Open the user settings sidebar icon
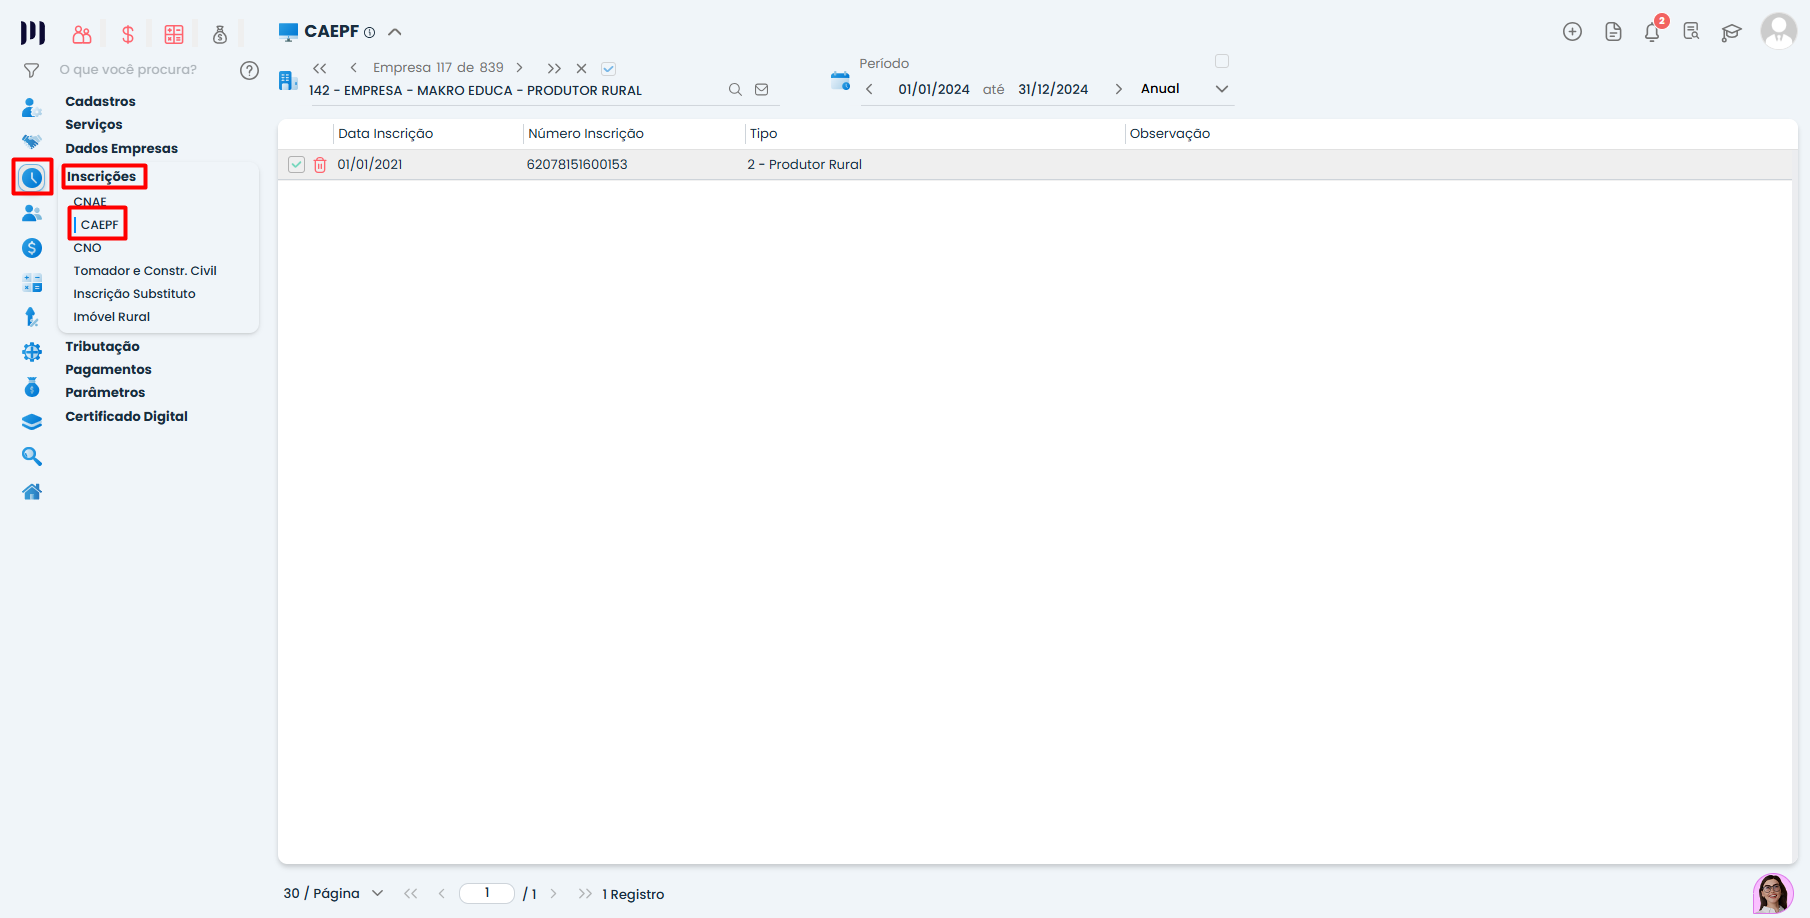 32,107
